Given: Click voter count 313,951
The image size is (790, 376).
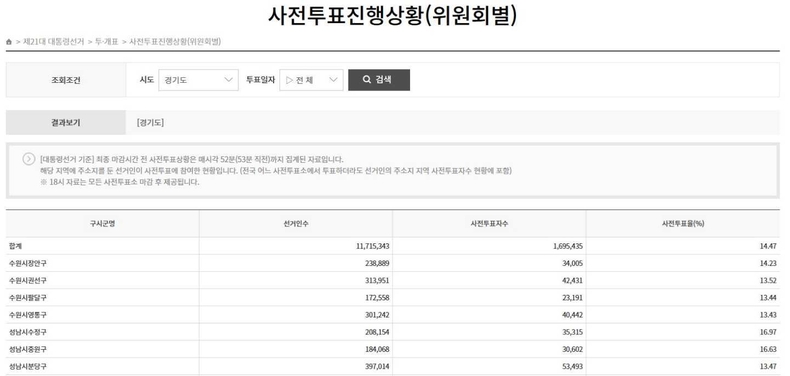Looking at the screenshot, I should tap(377, 280).
